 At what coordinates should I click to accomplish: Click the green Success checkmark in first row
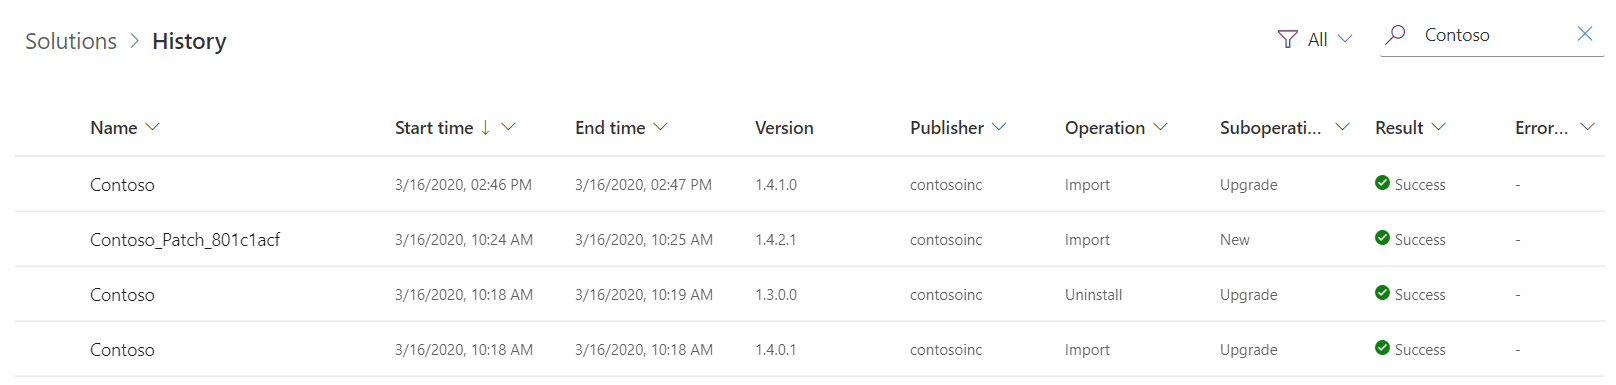tap(1382, 183)
